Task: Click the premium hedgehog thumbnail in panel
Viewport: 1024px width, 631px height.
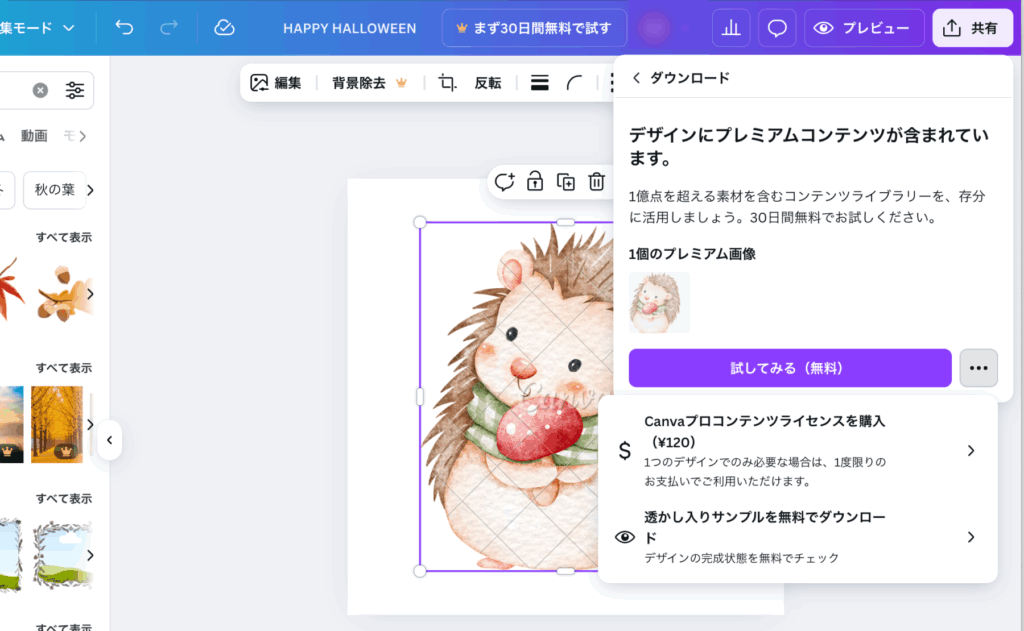Action: click(x=659, y=302)
